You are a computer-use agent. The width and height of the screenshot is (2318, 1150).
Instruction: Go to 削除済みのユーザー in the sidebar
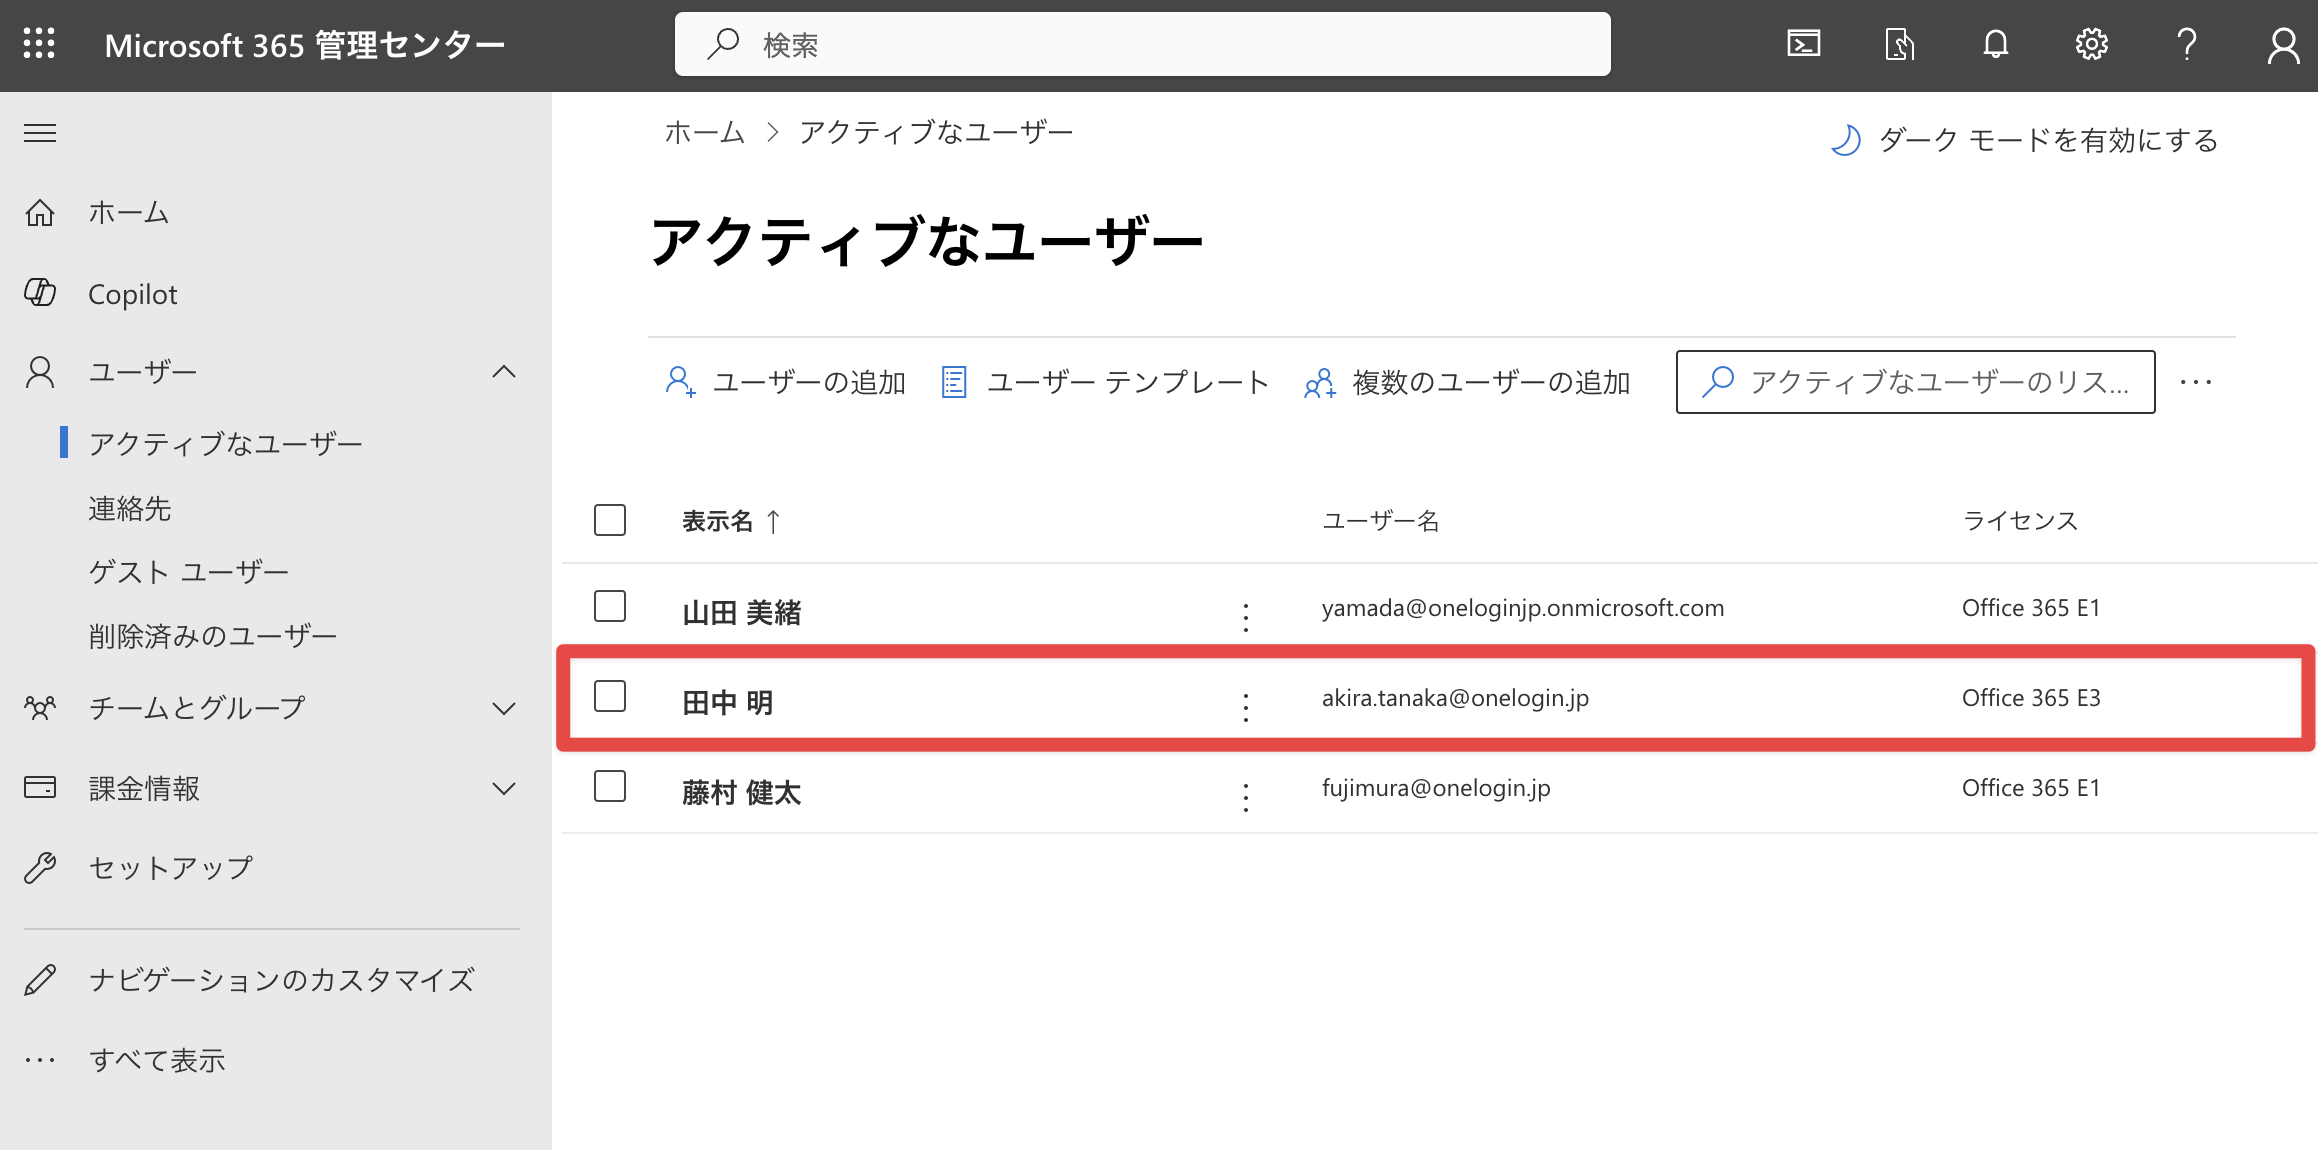point(212,636)
